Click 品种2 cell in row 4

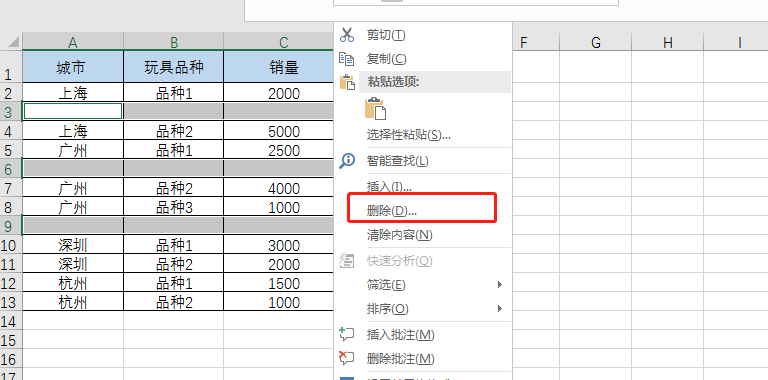click(174, 131)
